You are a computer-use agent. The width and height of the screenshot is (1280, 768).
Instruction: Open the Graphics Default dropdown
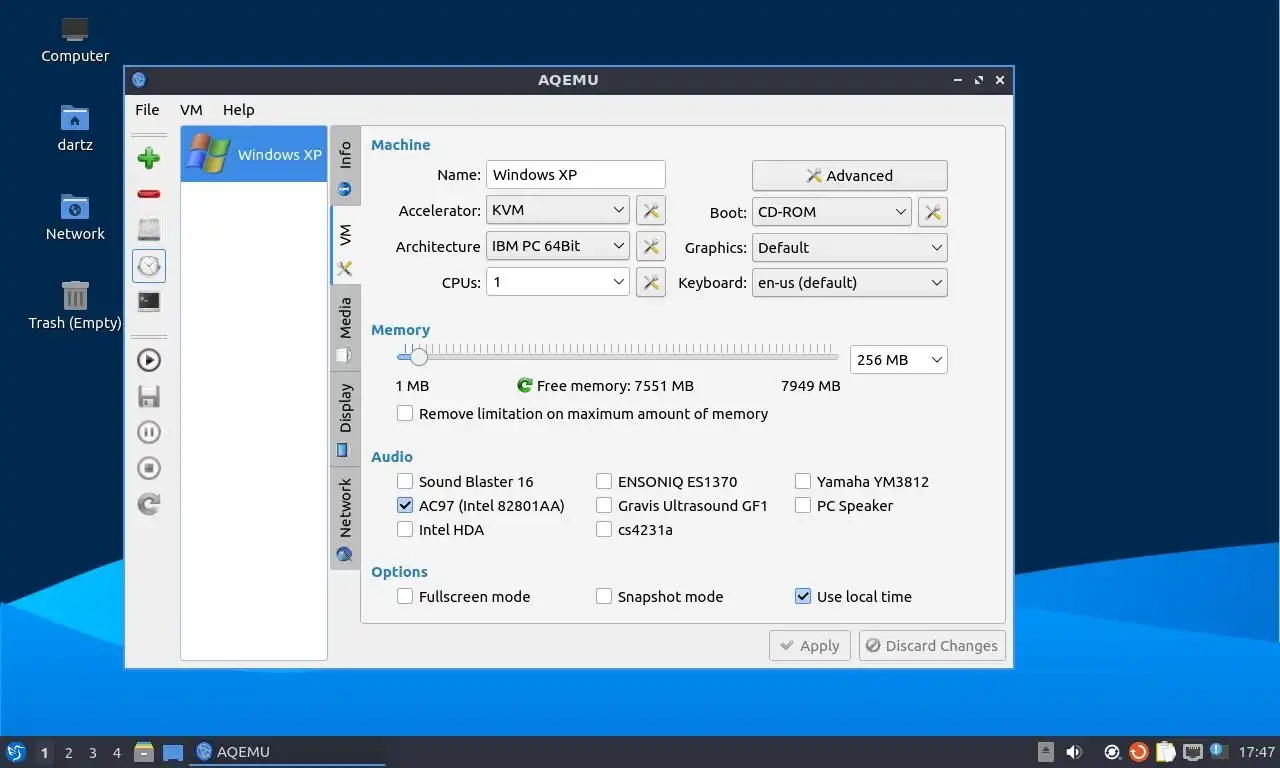click(x=849, y=247)
